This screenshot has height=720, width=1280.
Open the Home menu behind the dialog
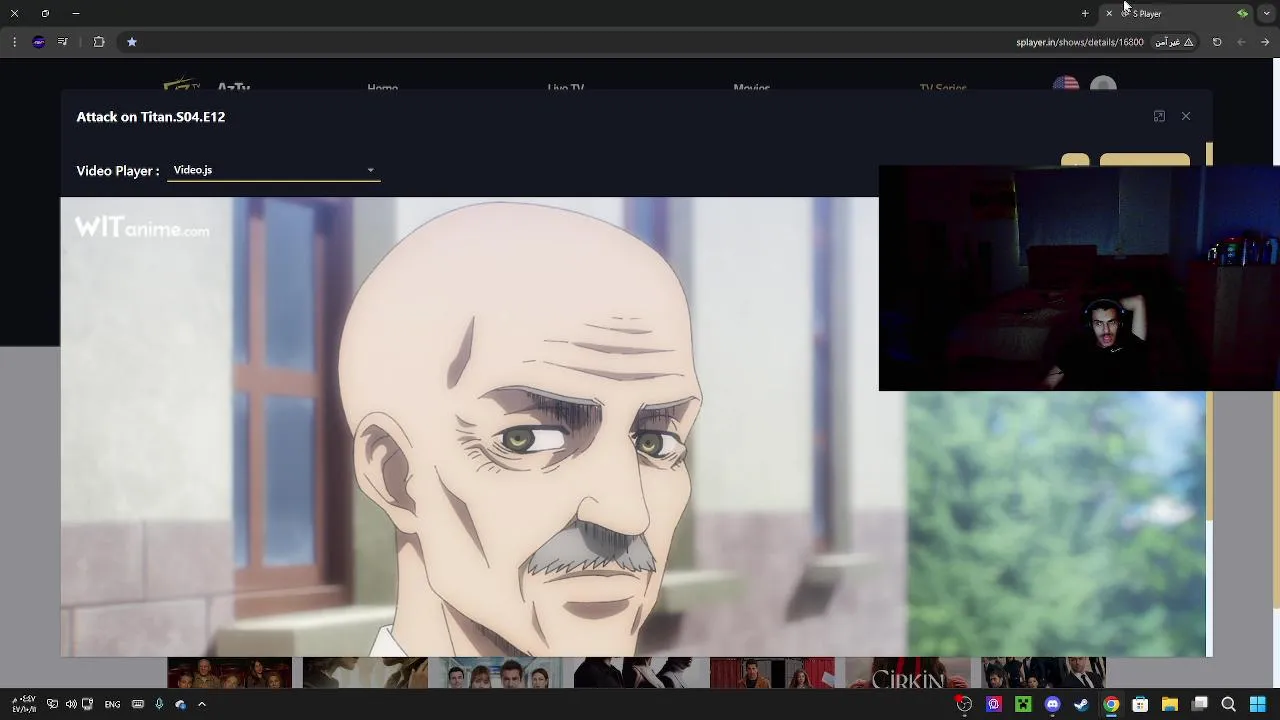pyautogui.click(x=382, y=87)
